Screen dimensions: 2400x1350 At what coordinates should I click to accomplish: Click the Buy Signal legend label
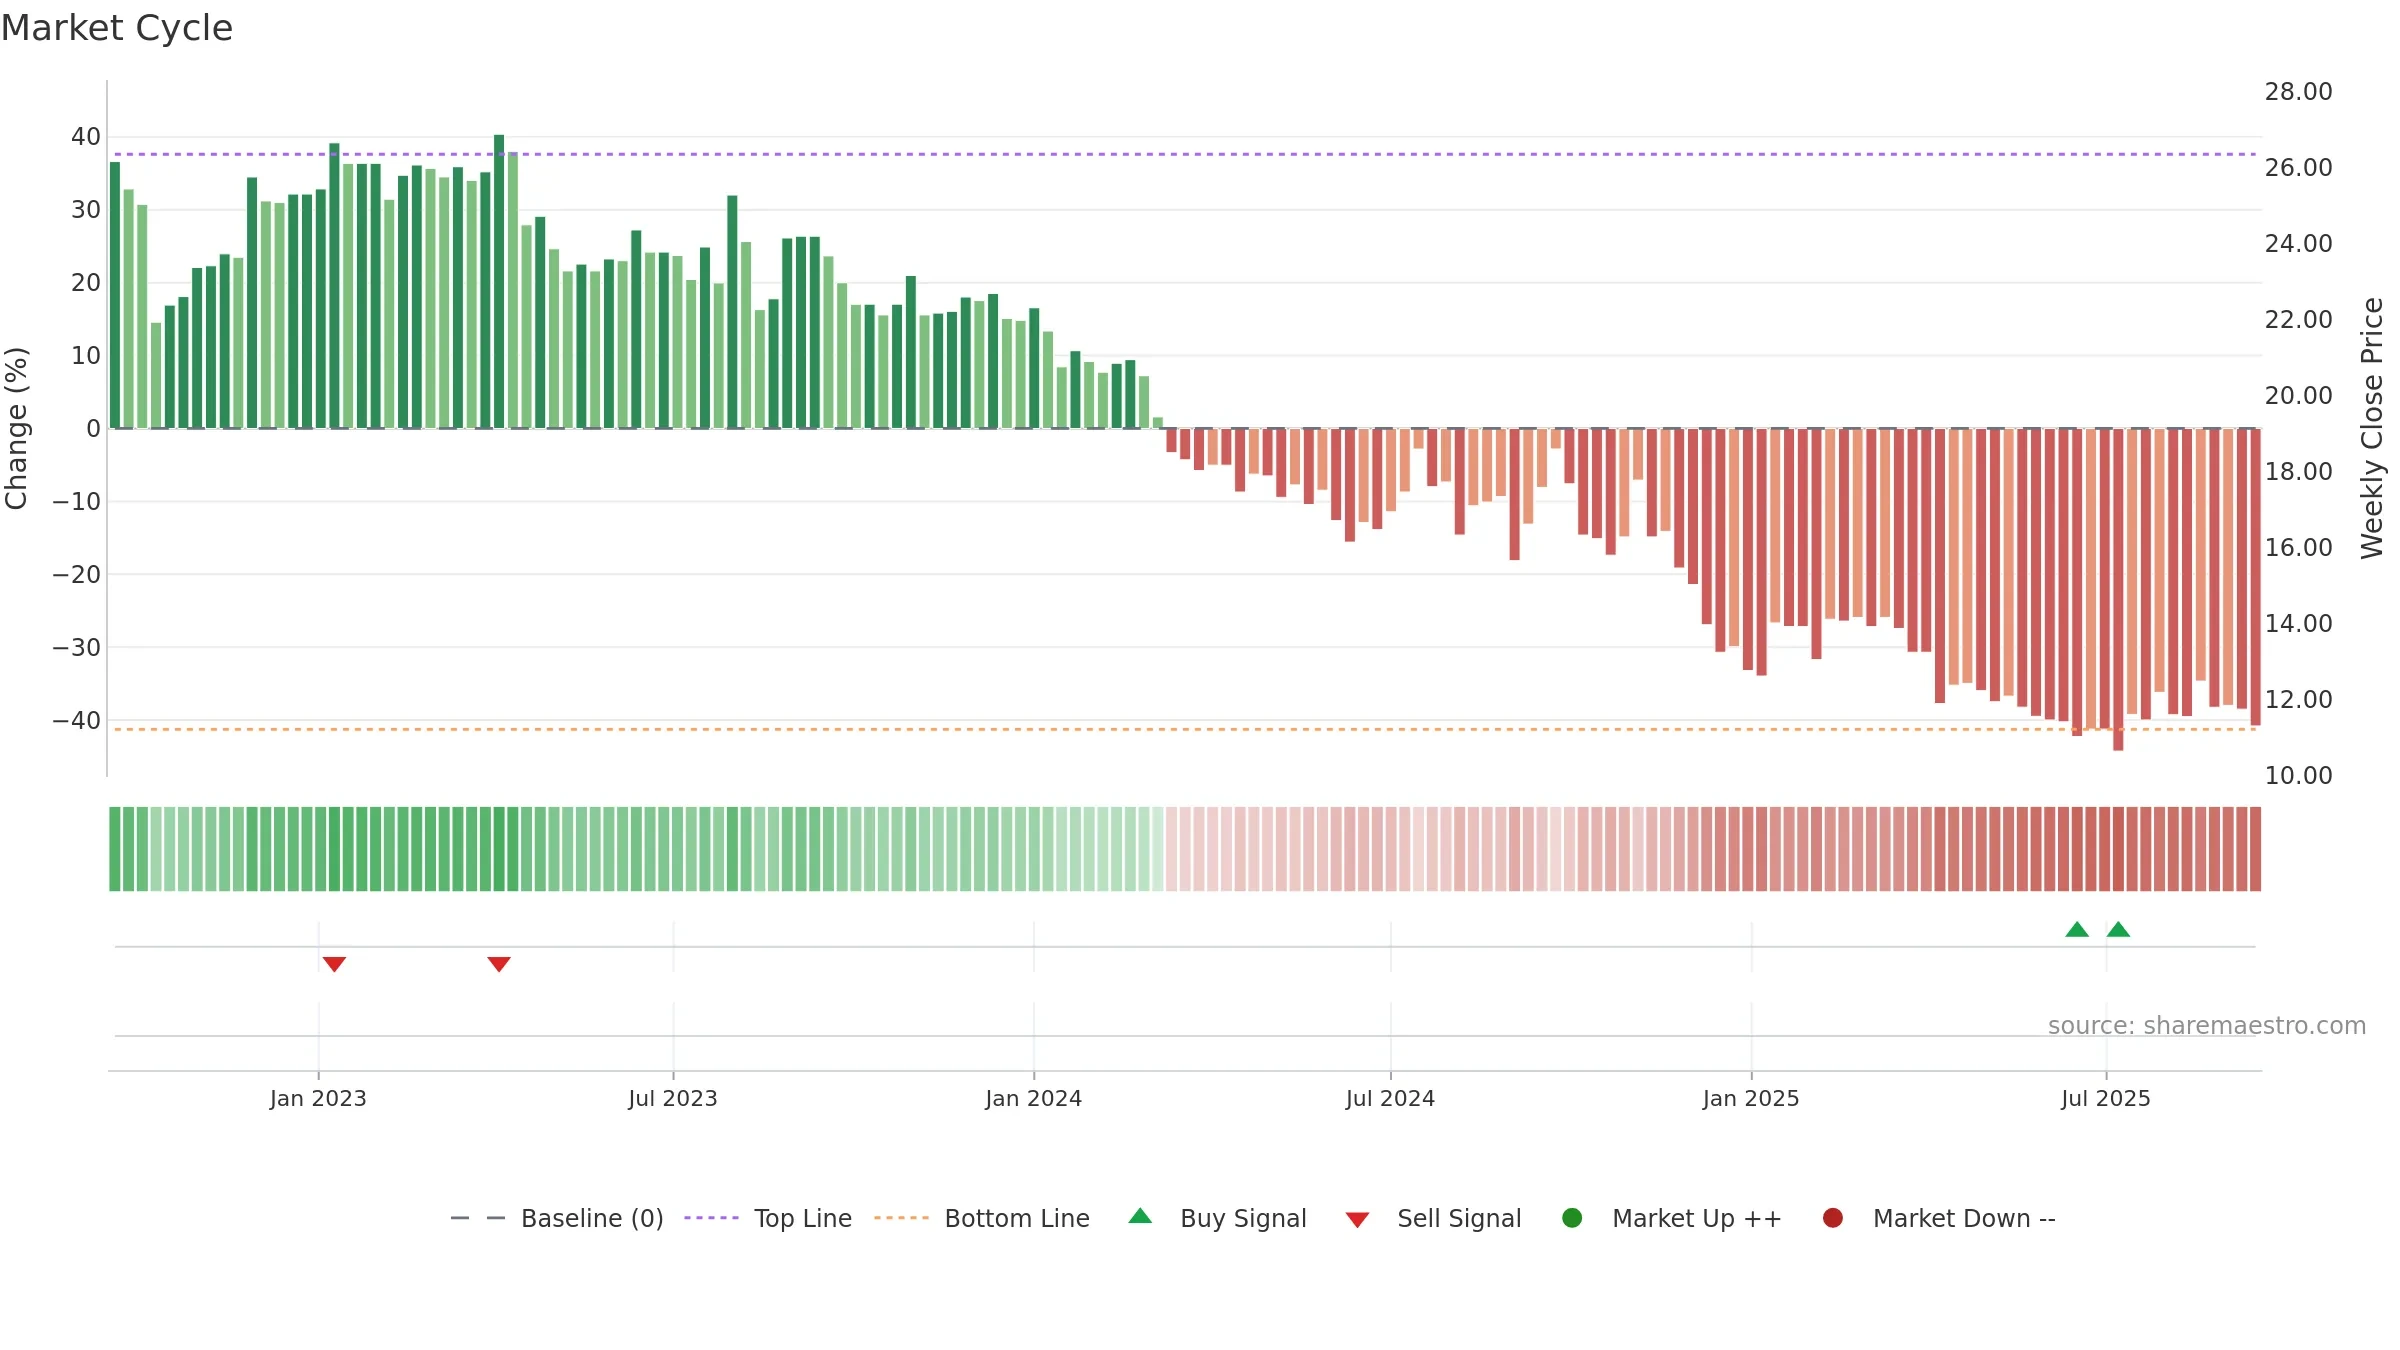coord(1243,1218)
